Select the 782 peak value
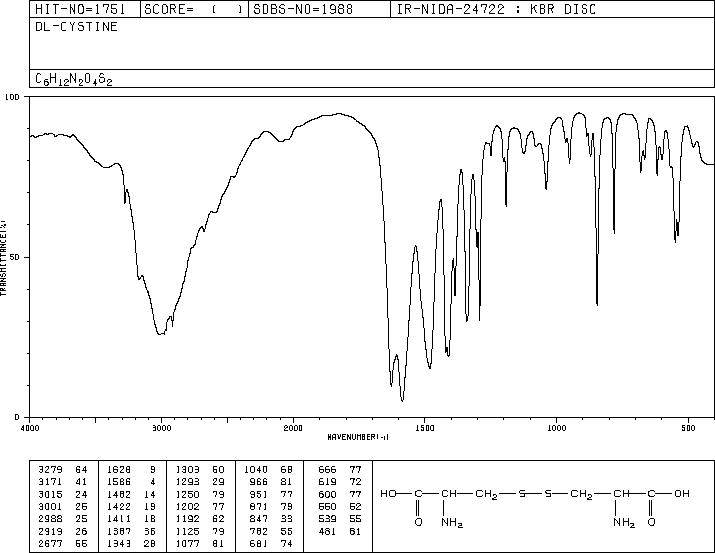 [259, 531]
